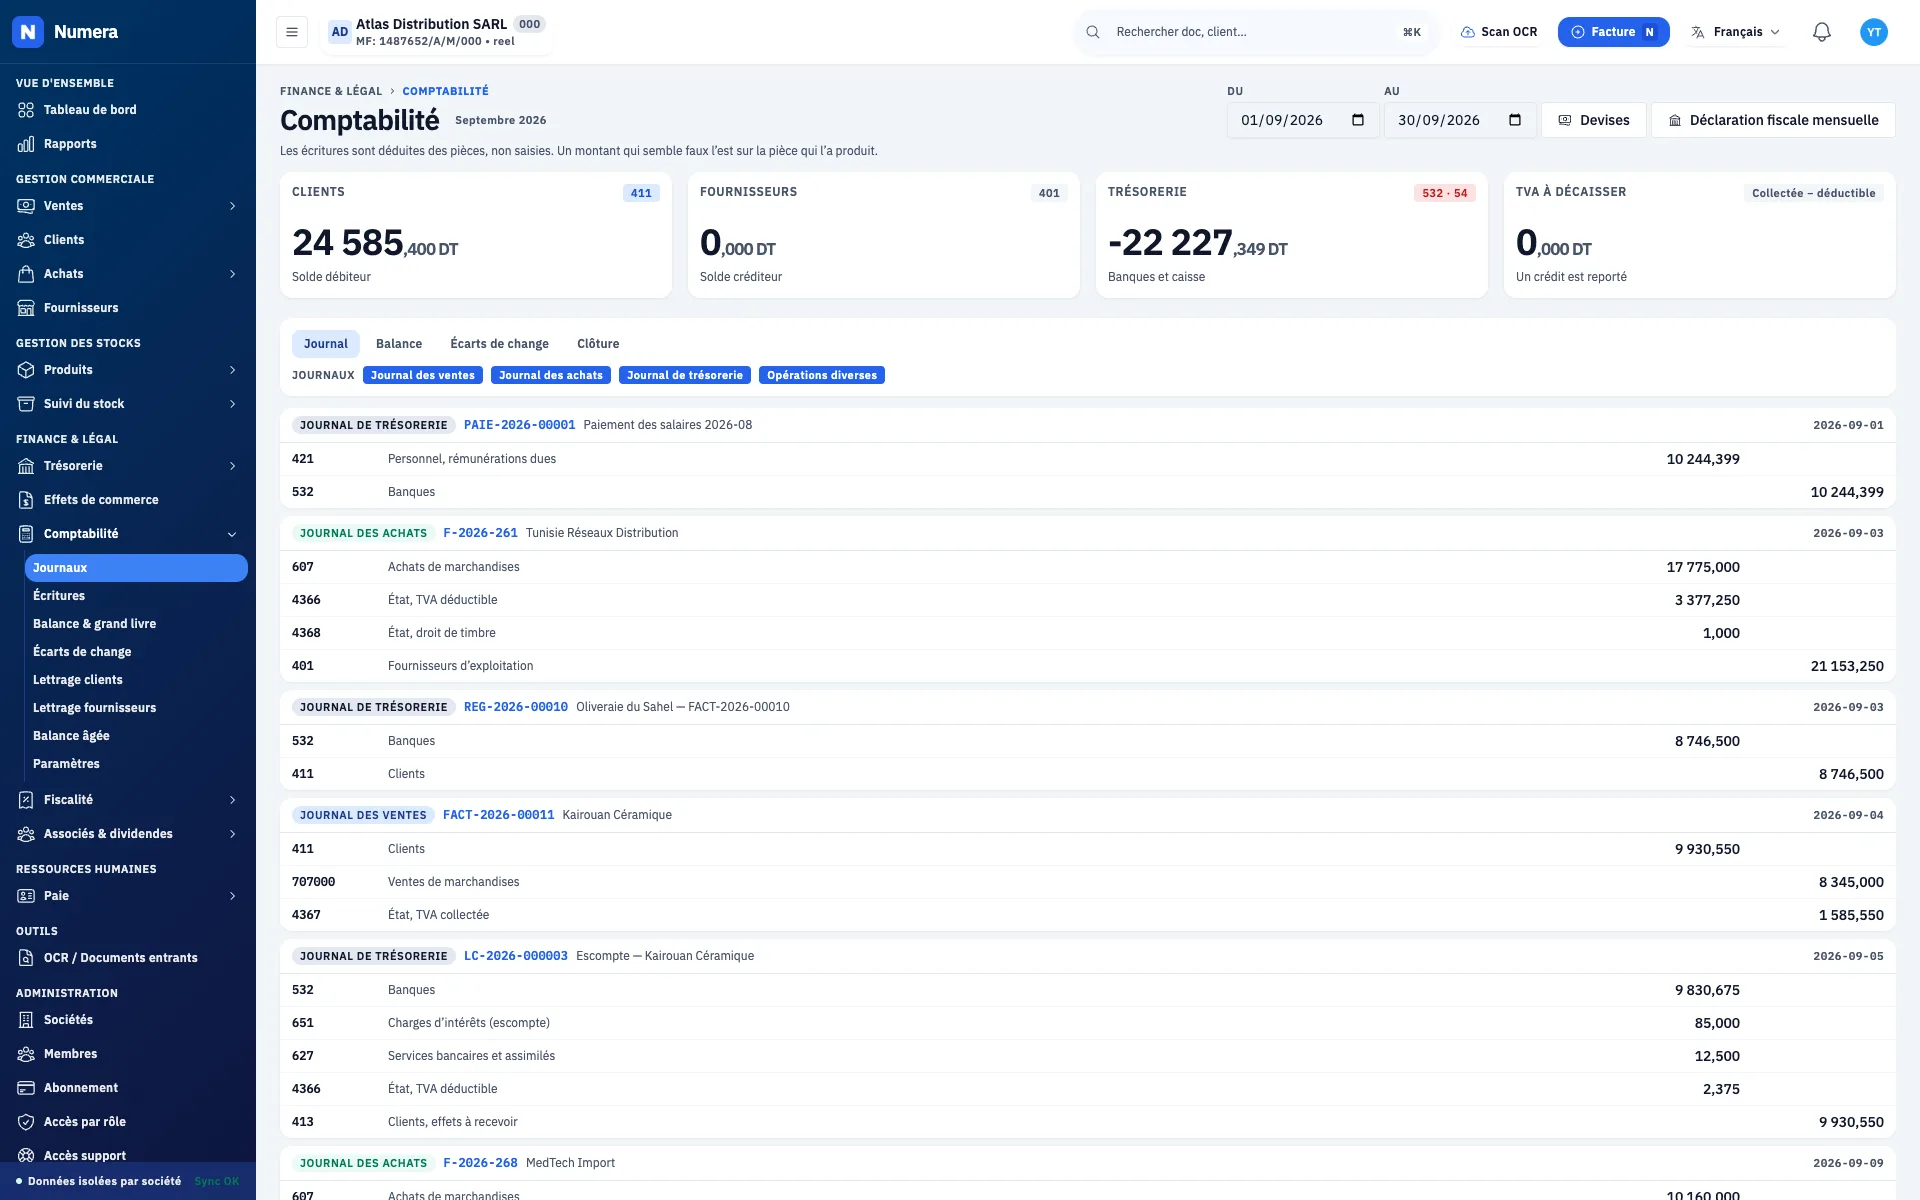1920x1200 pixels.
Task: Expand the Ventes sidebar section
Action: (232, 206)
